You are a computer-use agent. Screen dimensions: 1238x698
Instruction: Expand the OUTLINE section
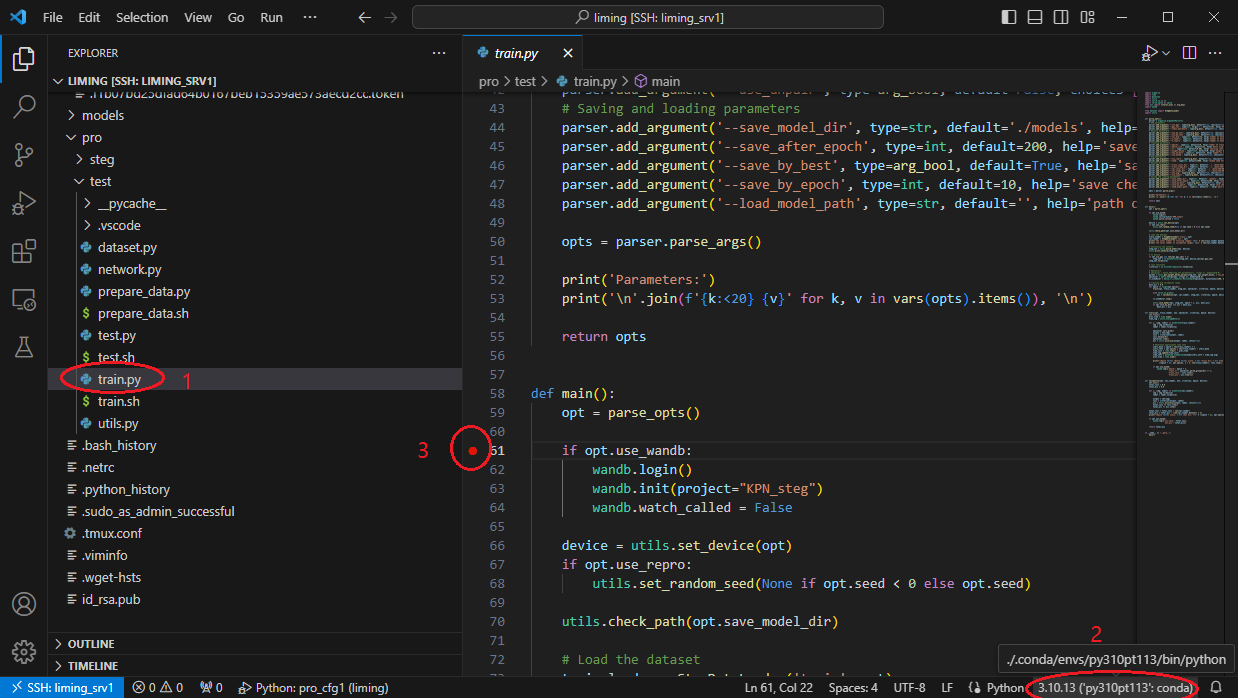pos(91,644)
